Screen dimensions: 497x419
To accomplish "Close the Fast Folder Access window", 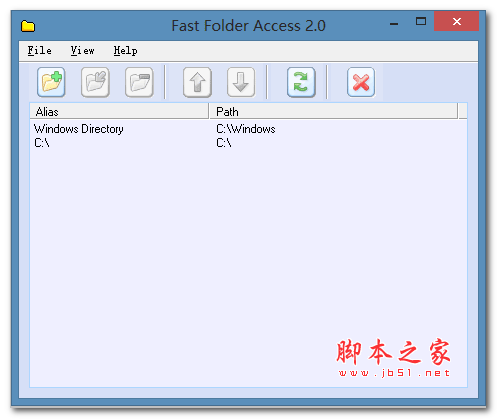I will [456, 21].
